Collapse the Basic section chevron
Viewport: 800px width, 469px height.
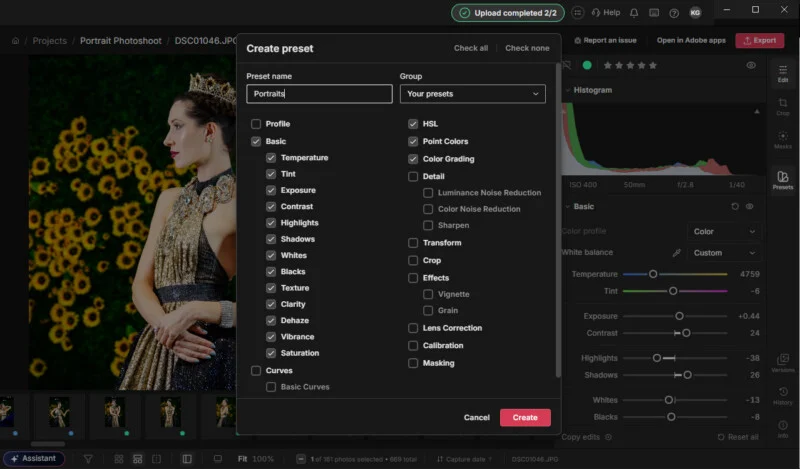point(567,207)
